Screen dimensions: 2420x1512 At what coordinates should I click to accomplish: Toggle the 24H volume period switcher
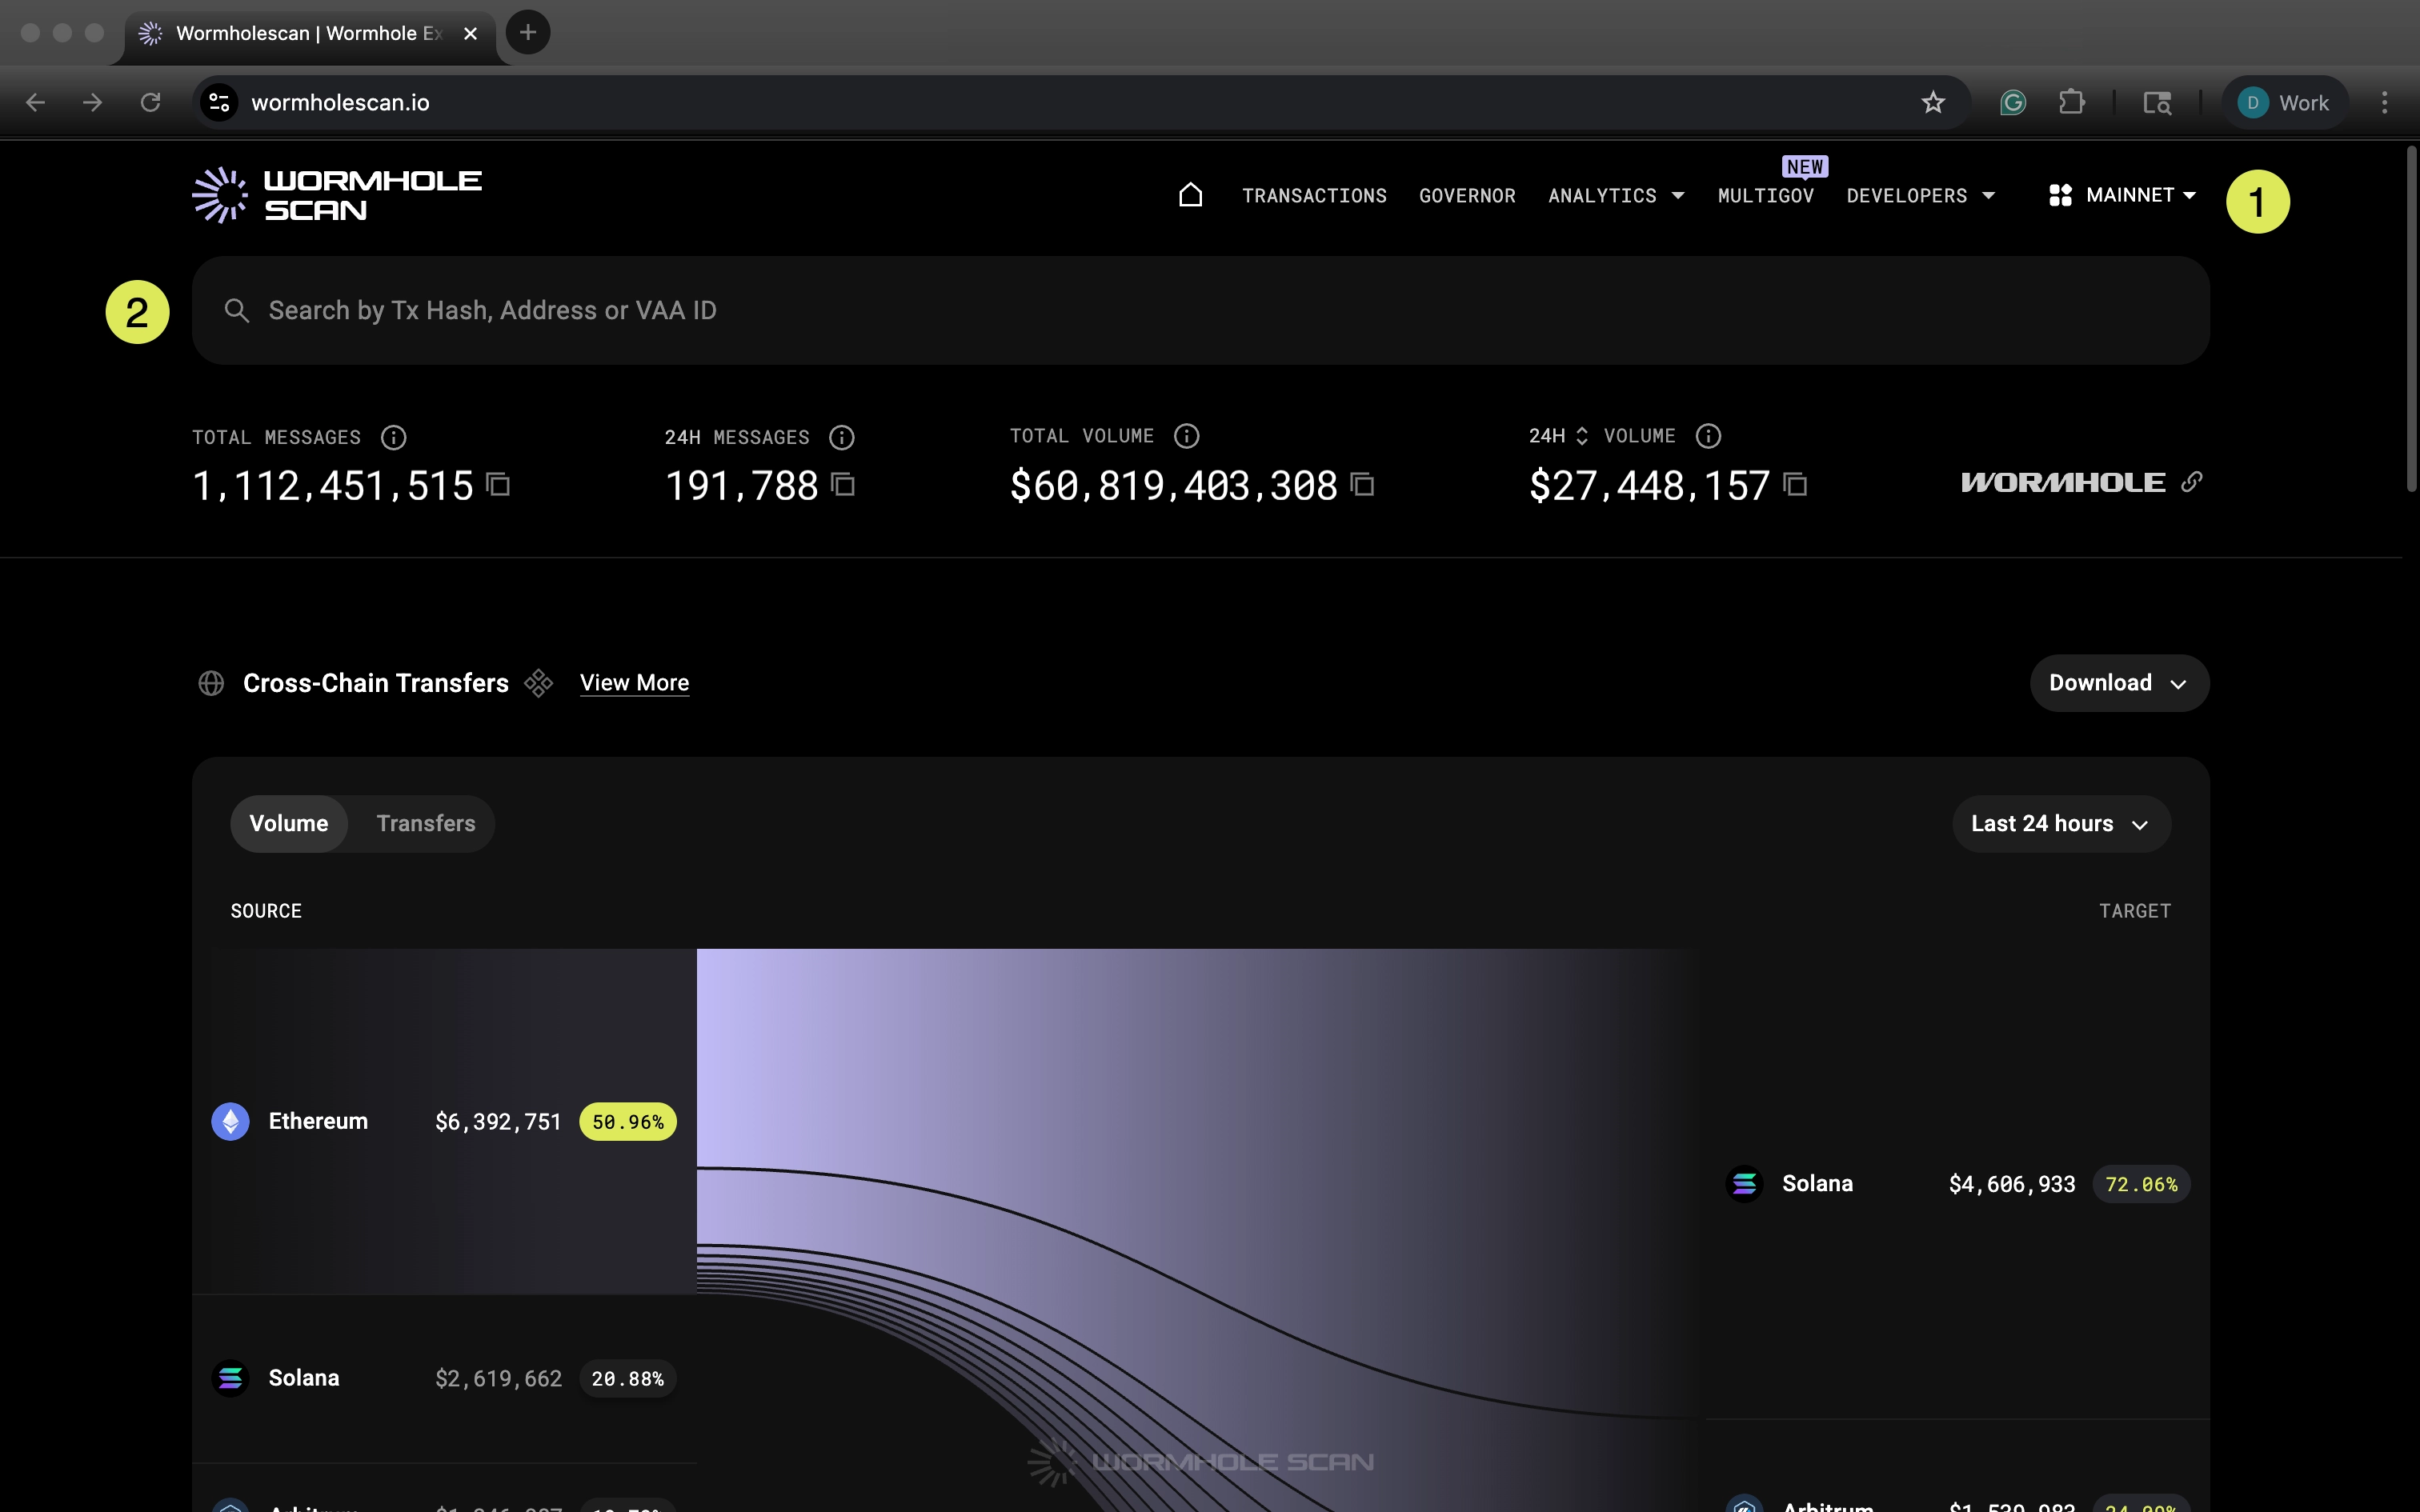tap(1582, 436)
